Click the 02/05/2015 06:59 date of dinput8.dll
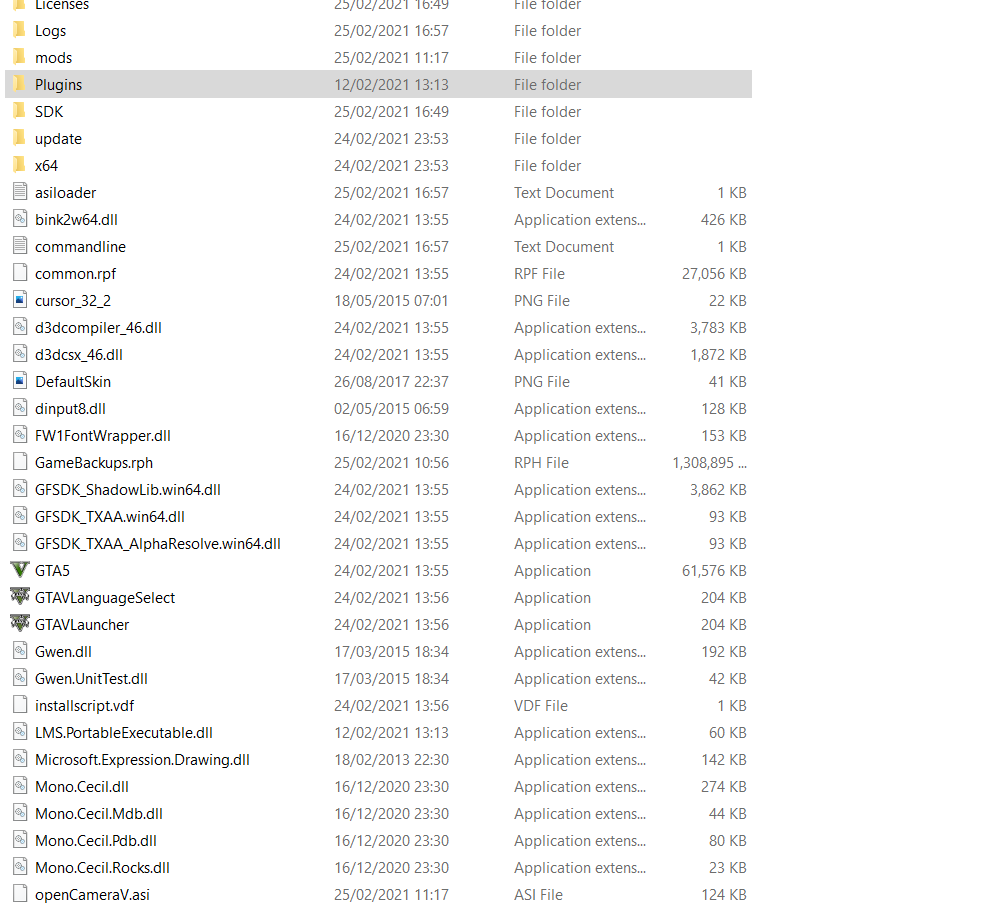 point(391,409)
